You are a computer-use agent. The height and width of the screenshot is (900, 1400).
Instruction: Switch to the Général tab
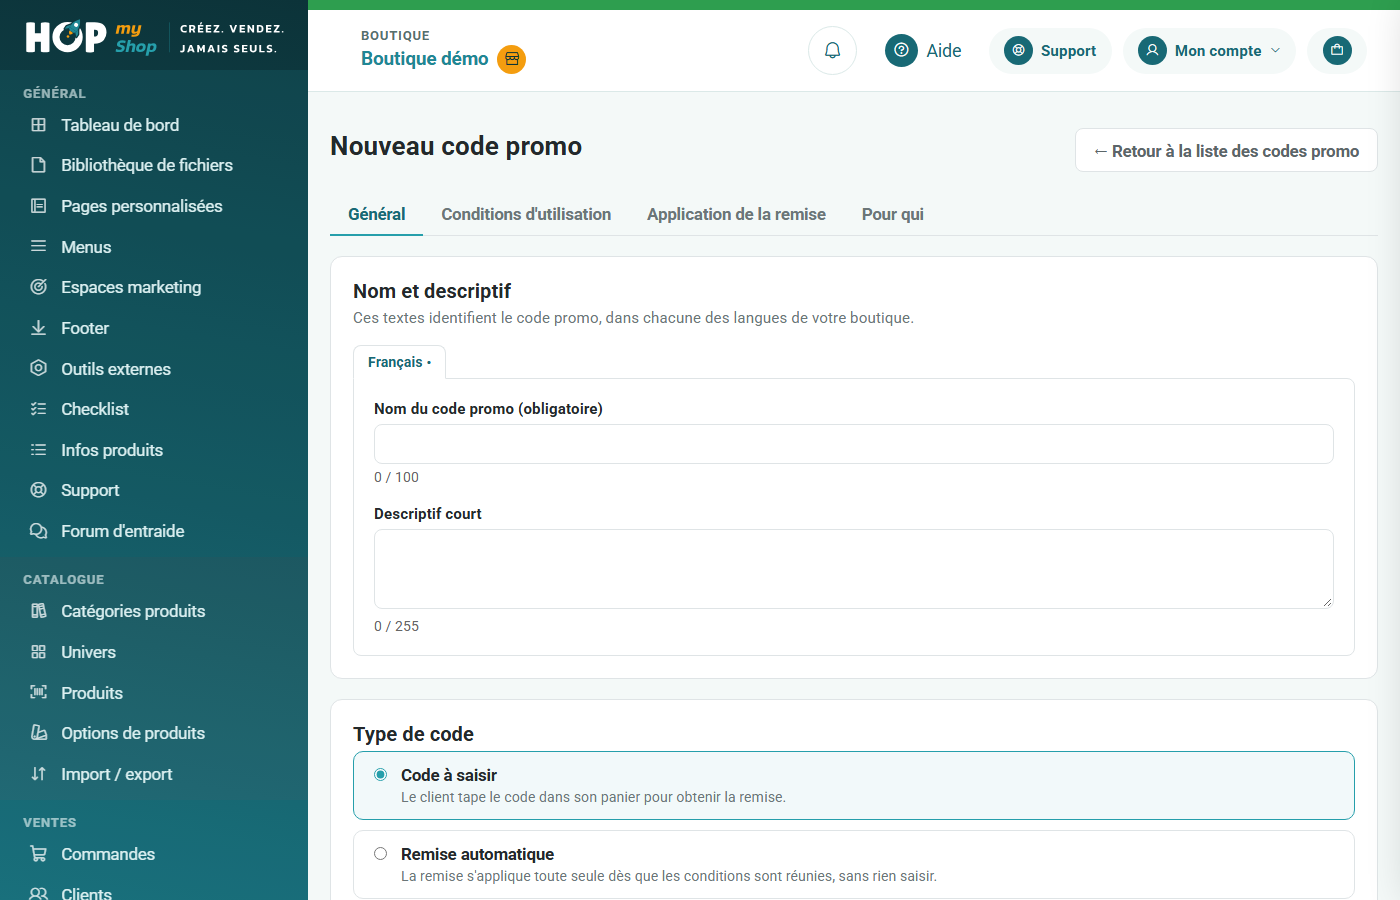click(377, 214)
